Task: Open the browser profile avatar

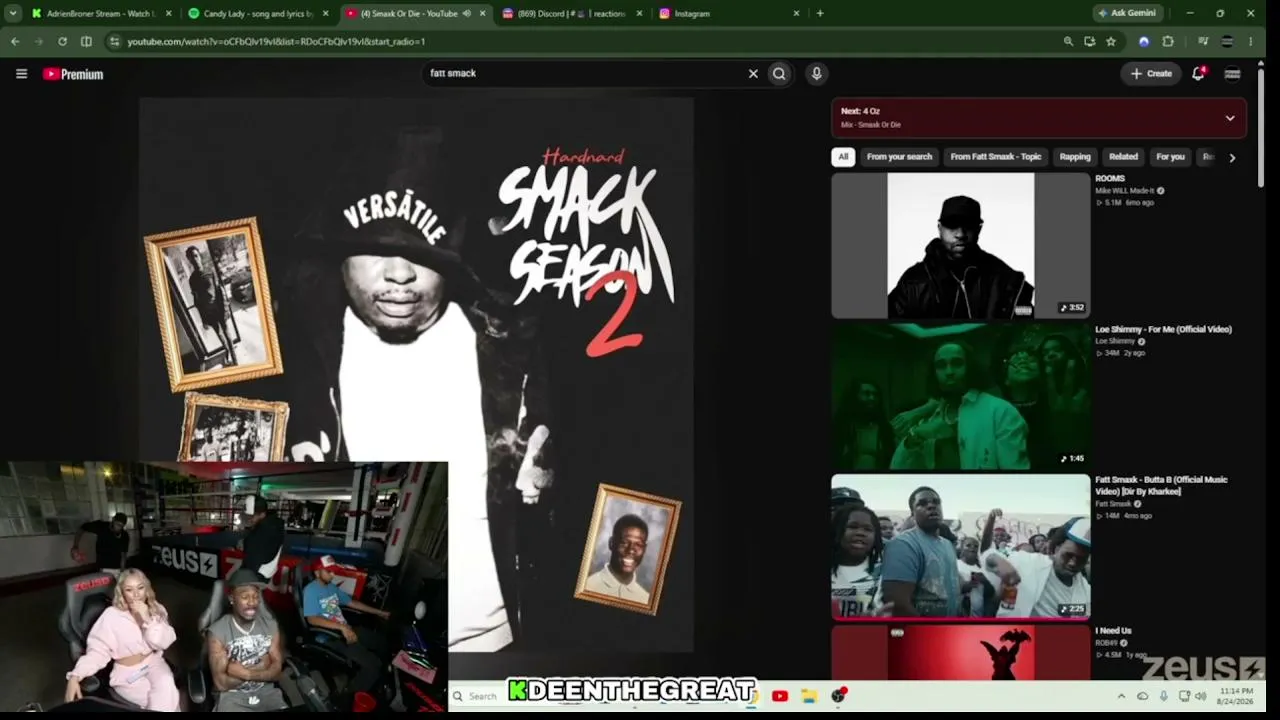Action: 1227,41
